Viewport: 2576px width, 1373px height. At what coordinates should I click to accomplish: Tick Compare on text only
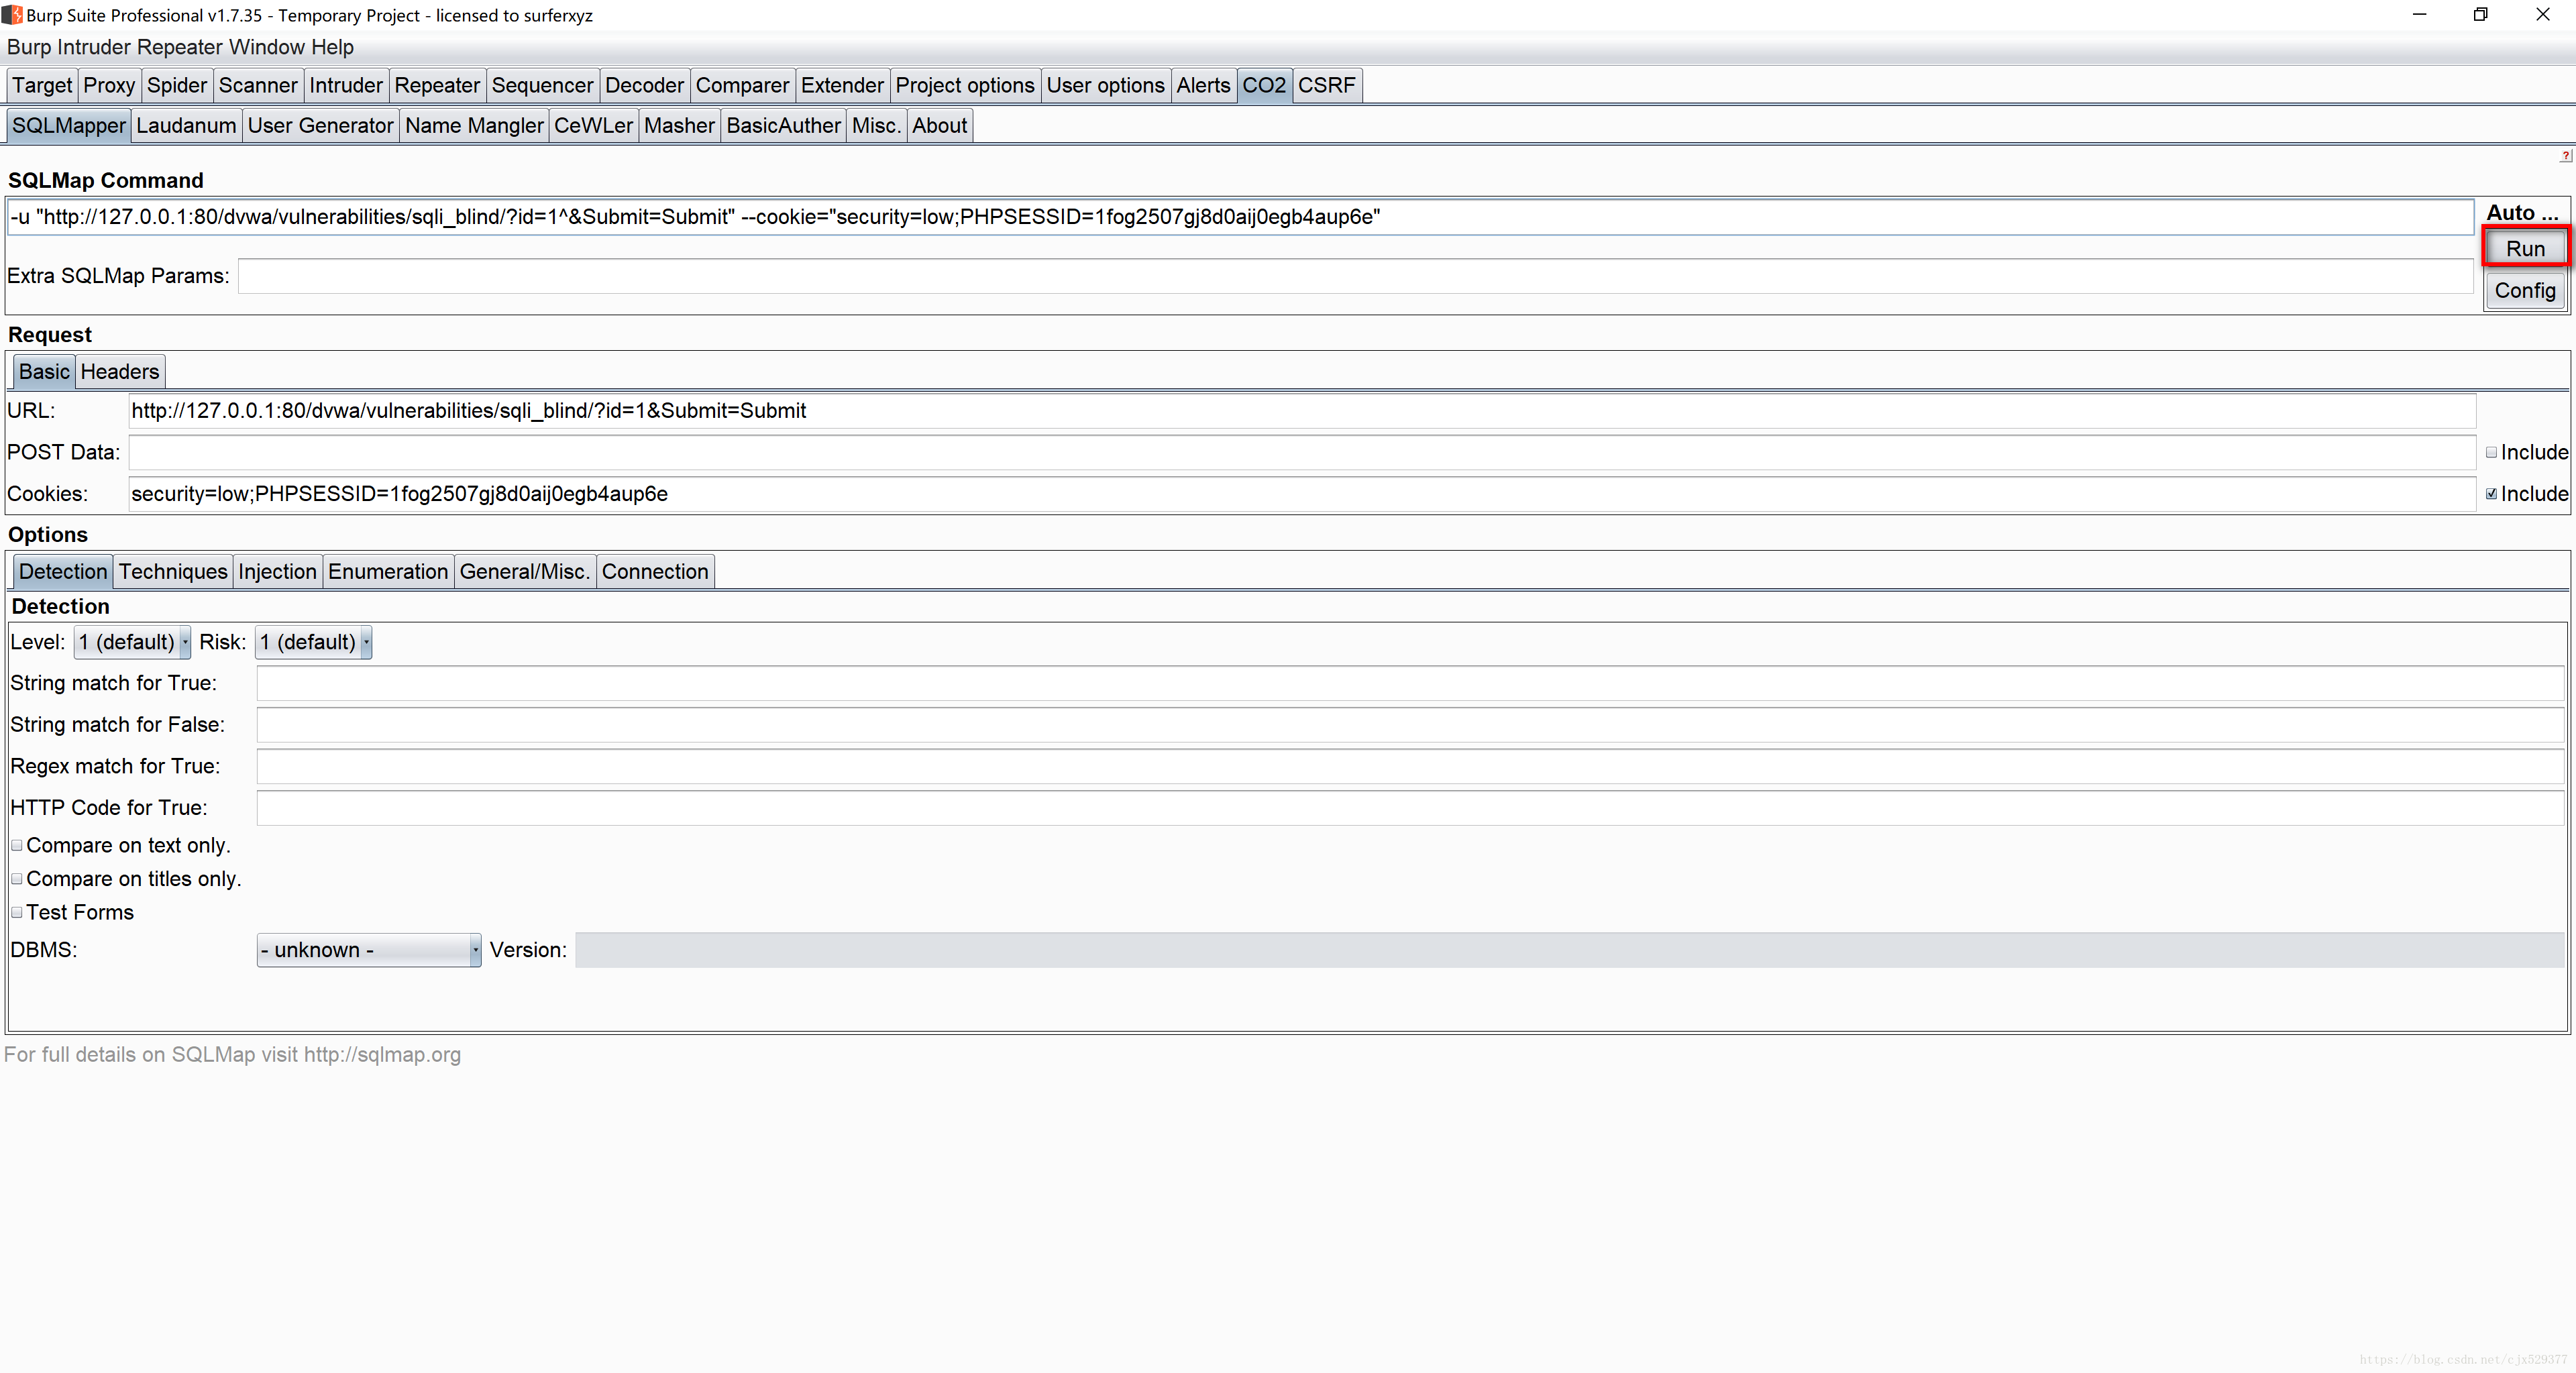pyautogui.click(x=17, y=846)
